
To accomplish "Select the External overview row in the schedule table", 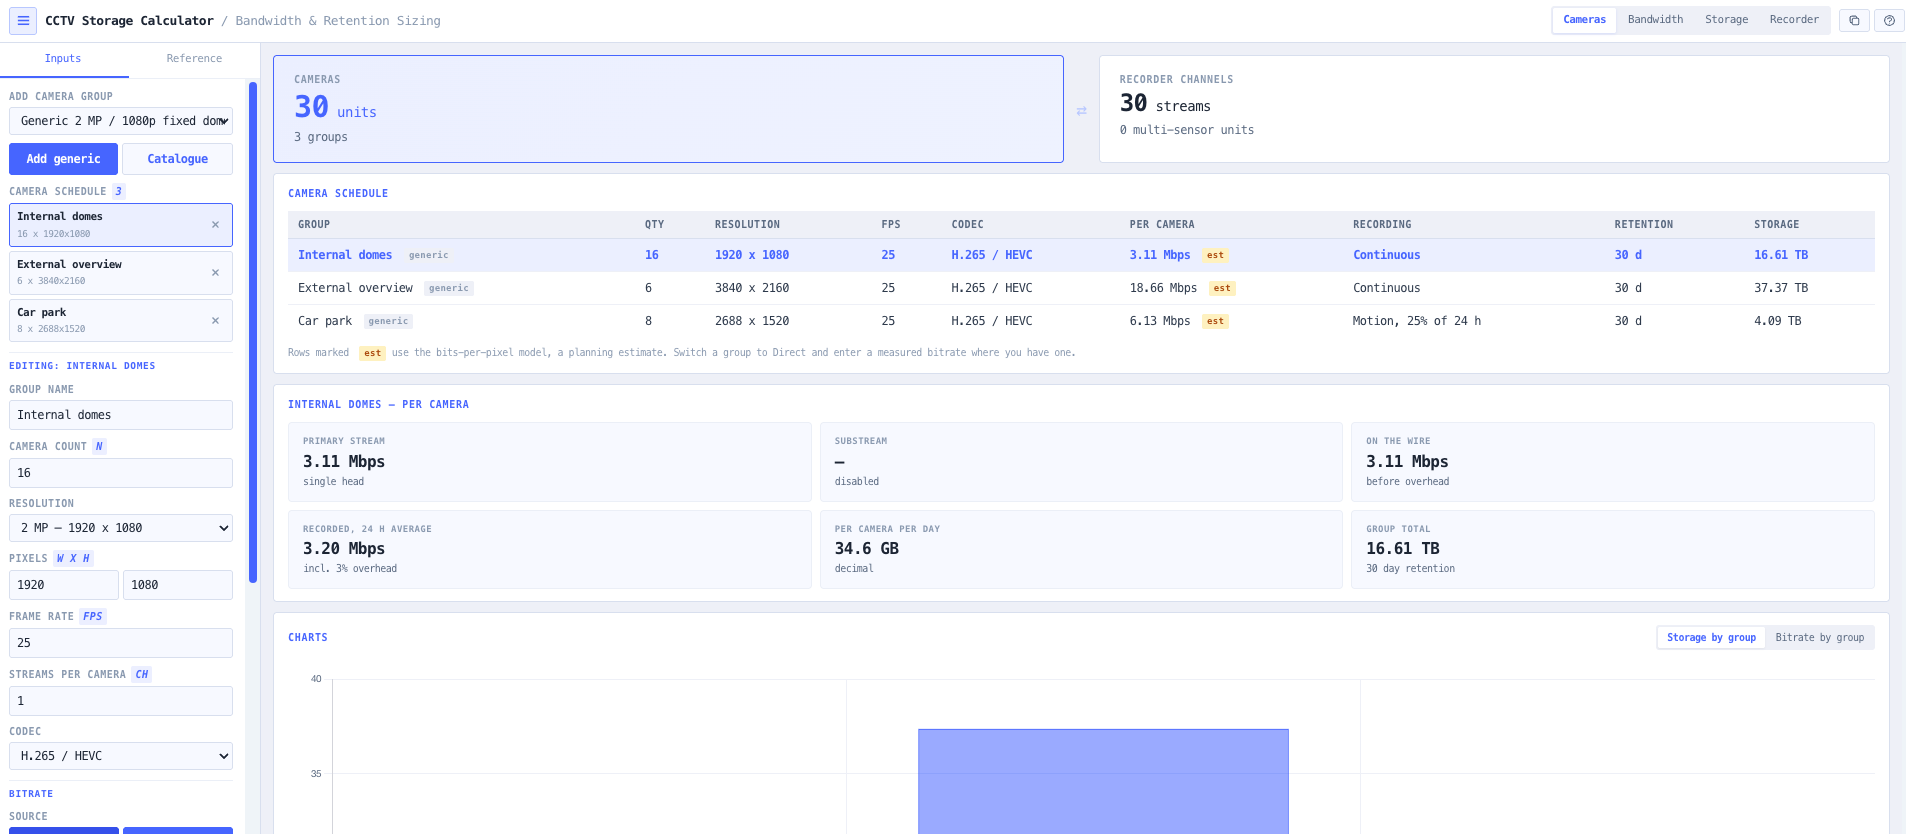I will tap(1081, 288).
